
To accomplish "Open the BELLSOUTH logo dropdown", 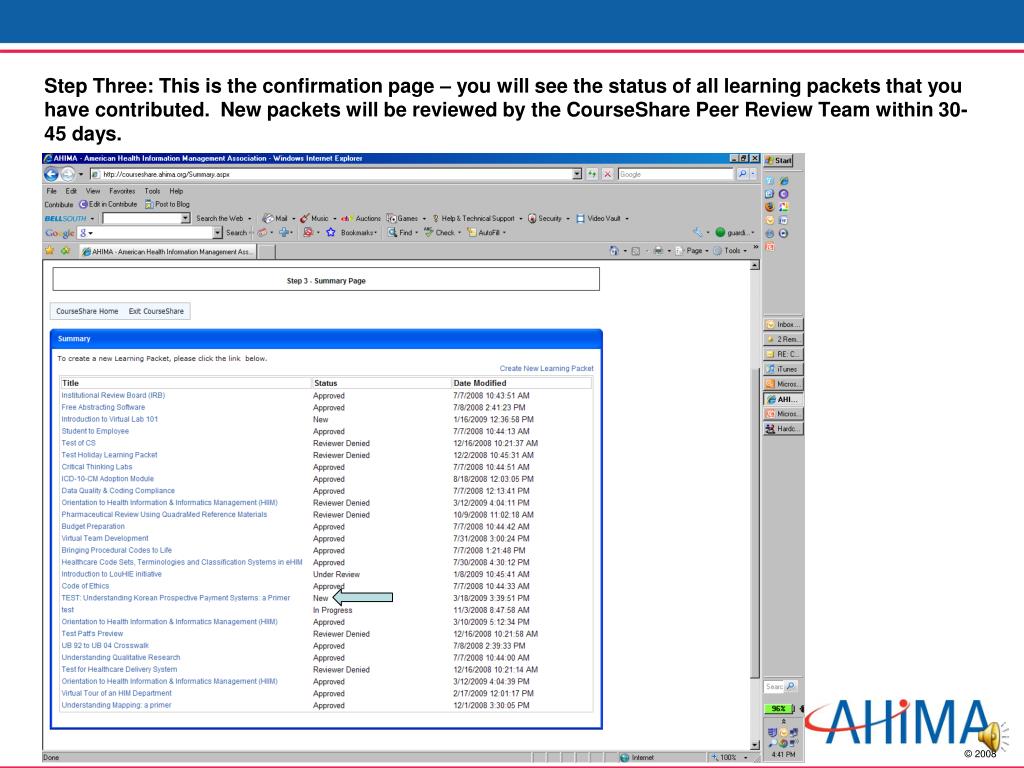I will 92,219.
